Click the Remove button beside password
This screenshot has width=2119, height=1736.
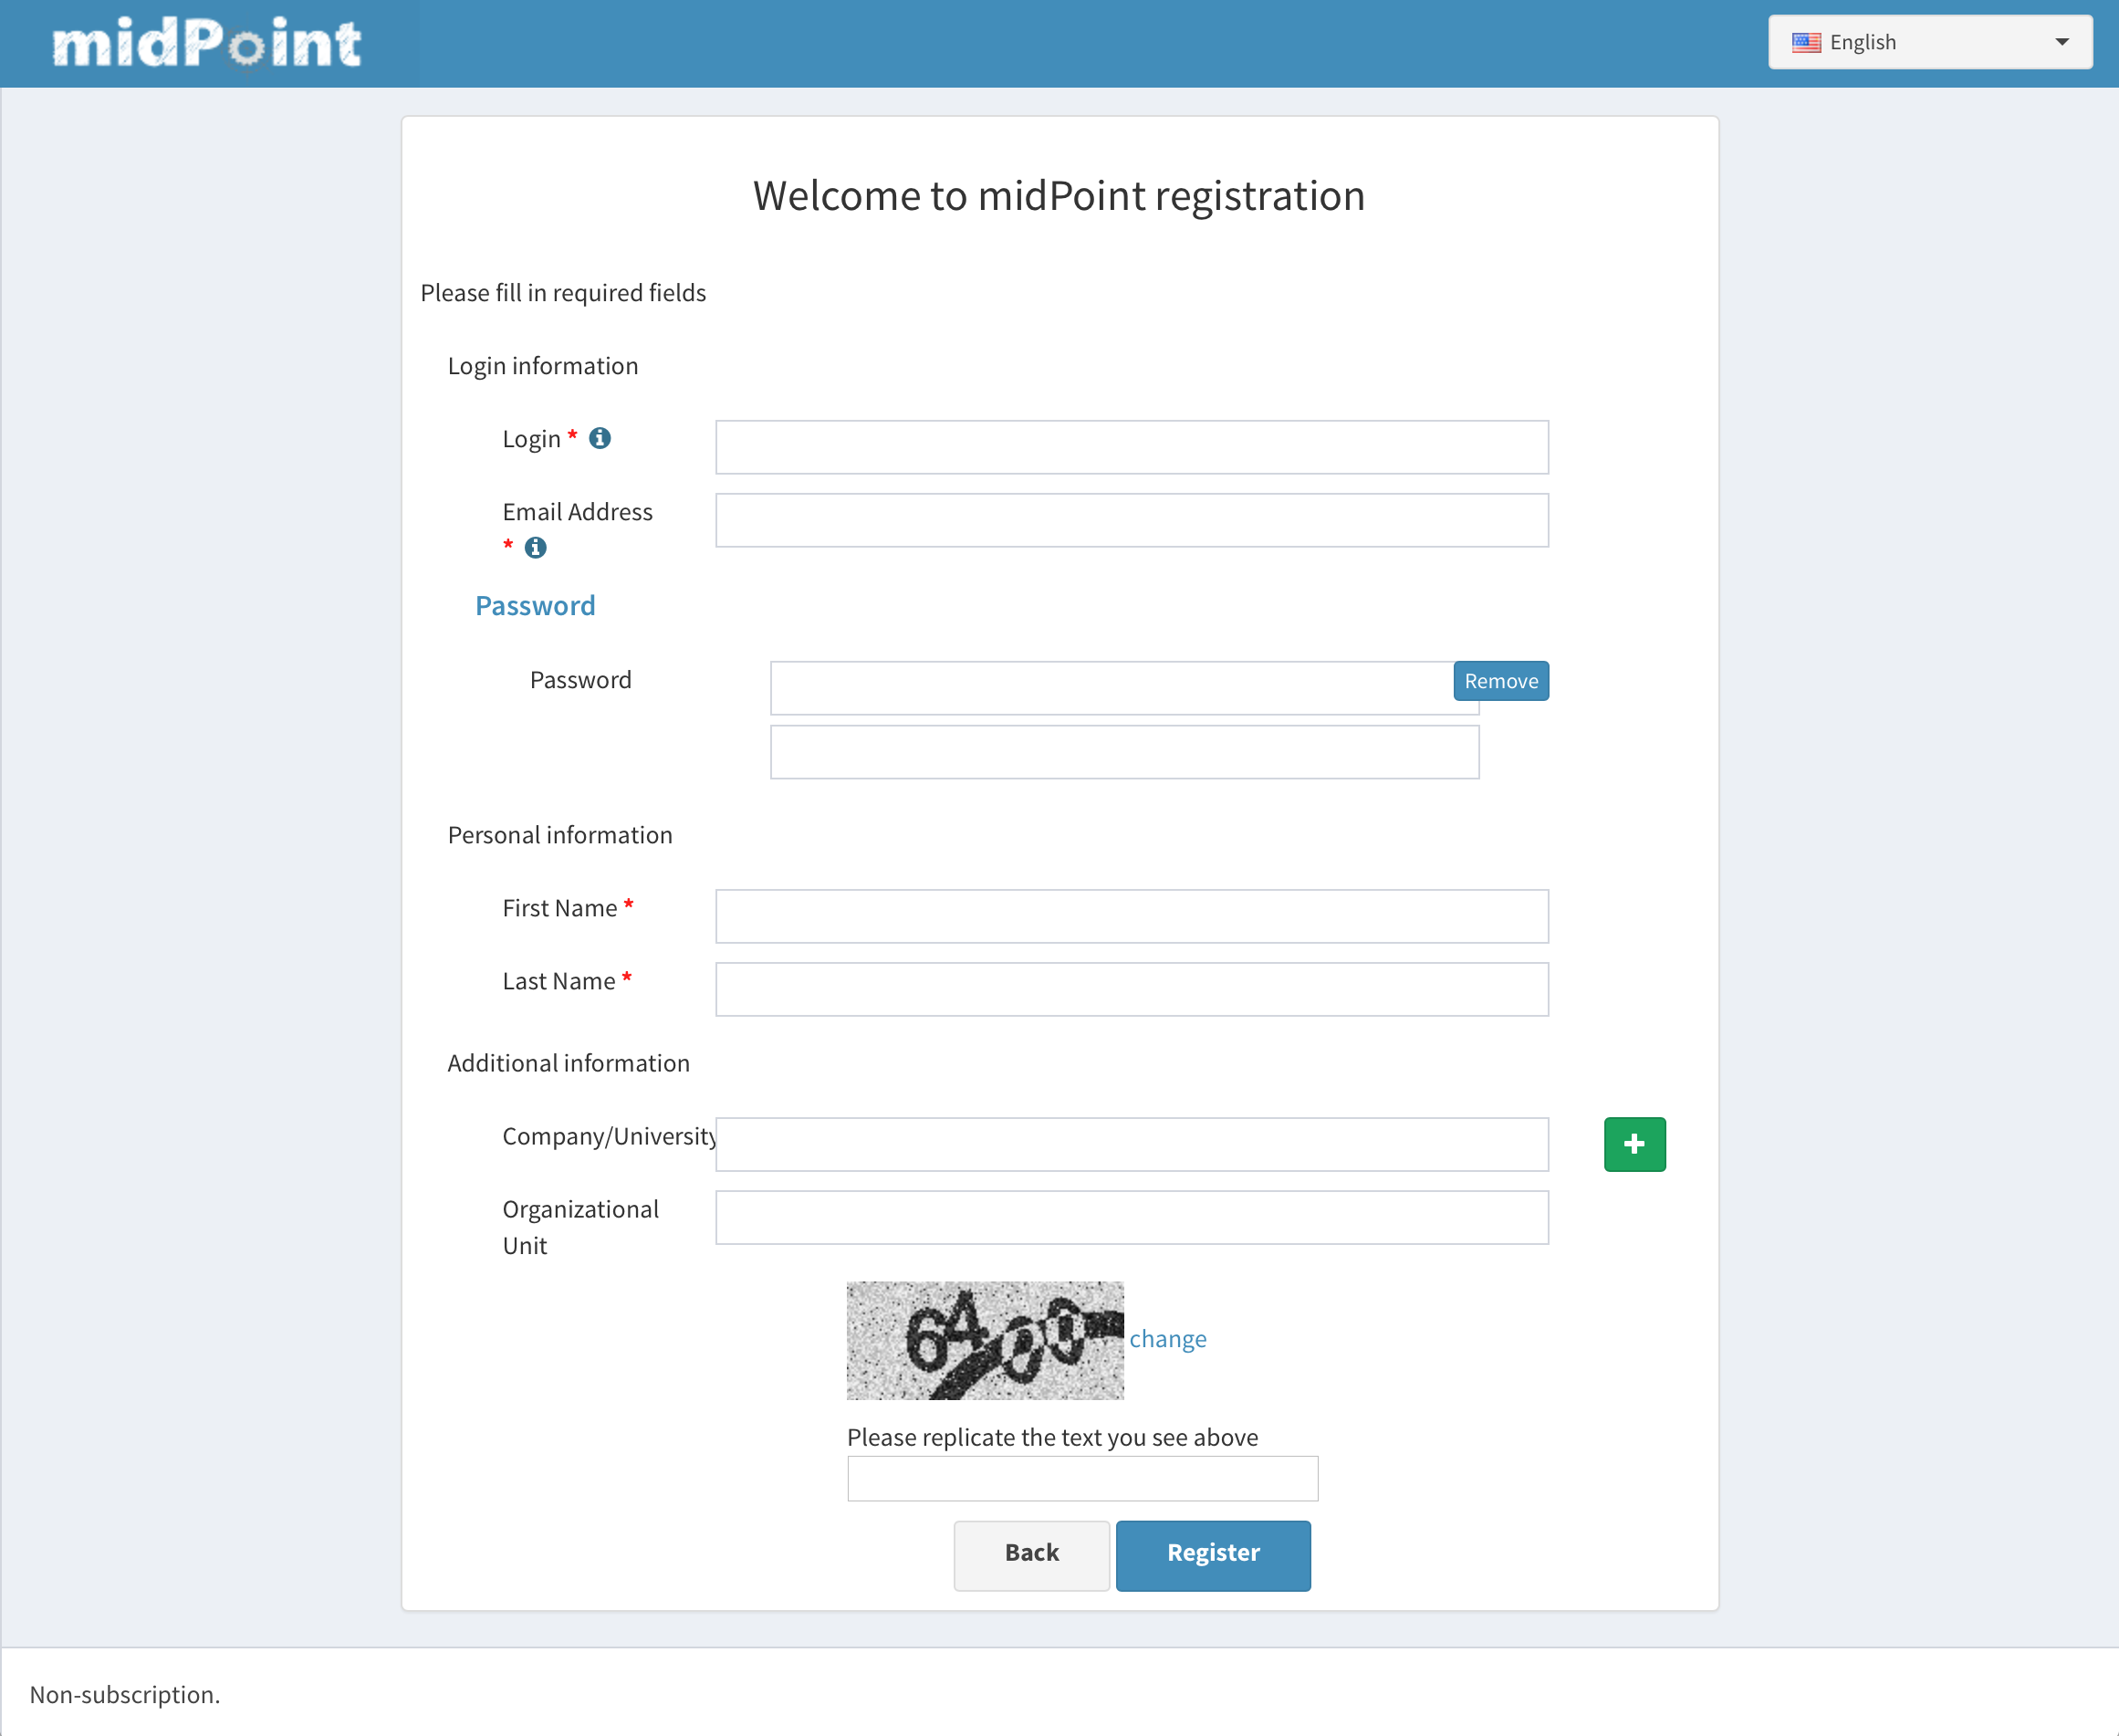(1500, 681)
